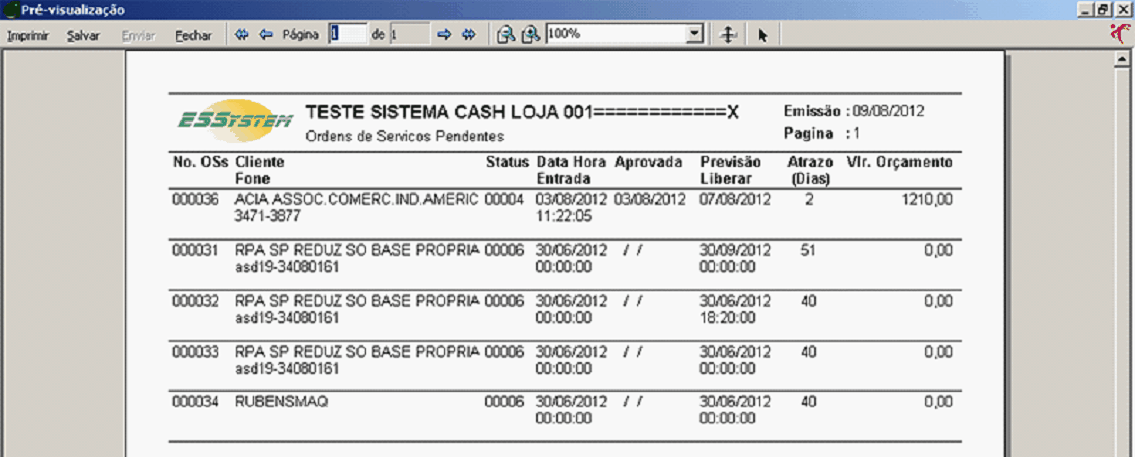1136x458 pixels.
Task: Open the 100% zoom level dropdown
Action: 695,34
